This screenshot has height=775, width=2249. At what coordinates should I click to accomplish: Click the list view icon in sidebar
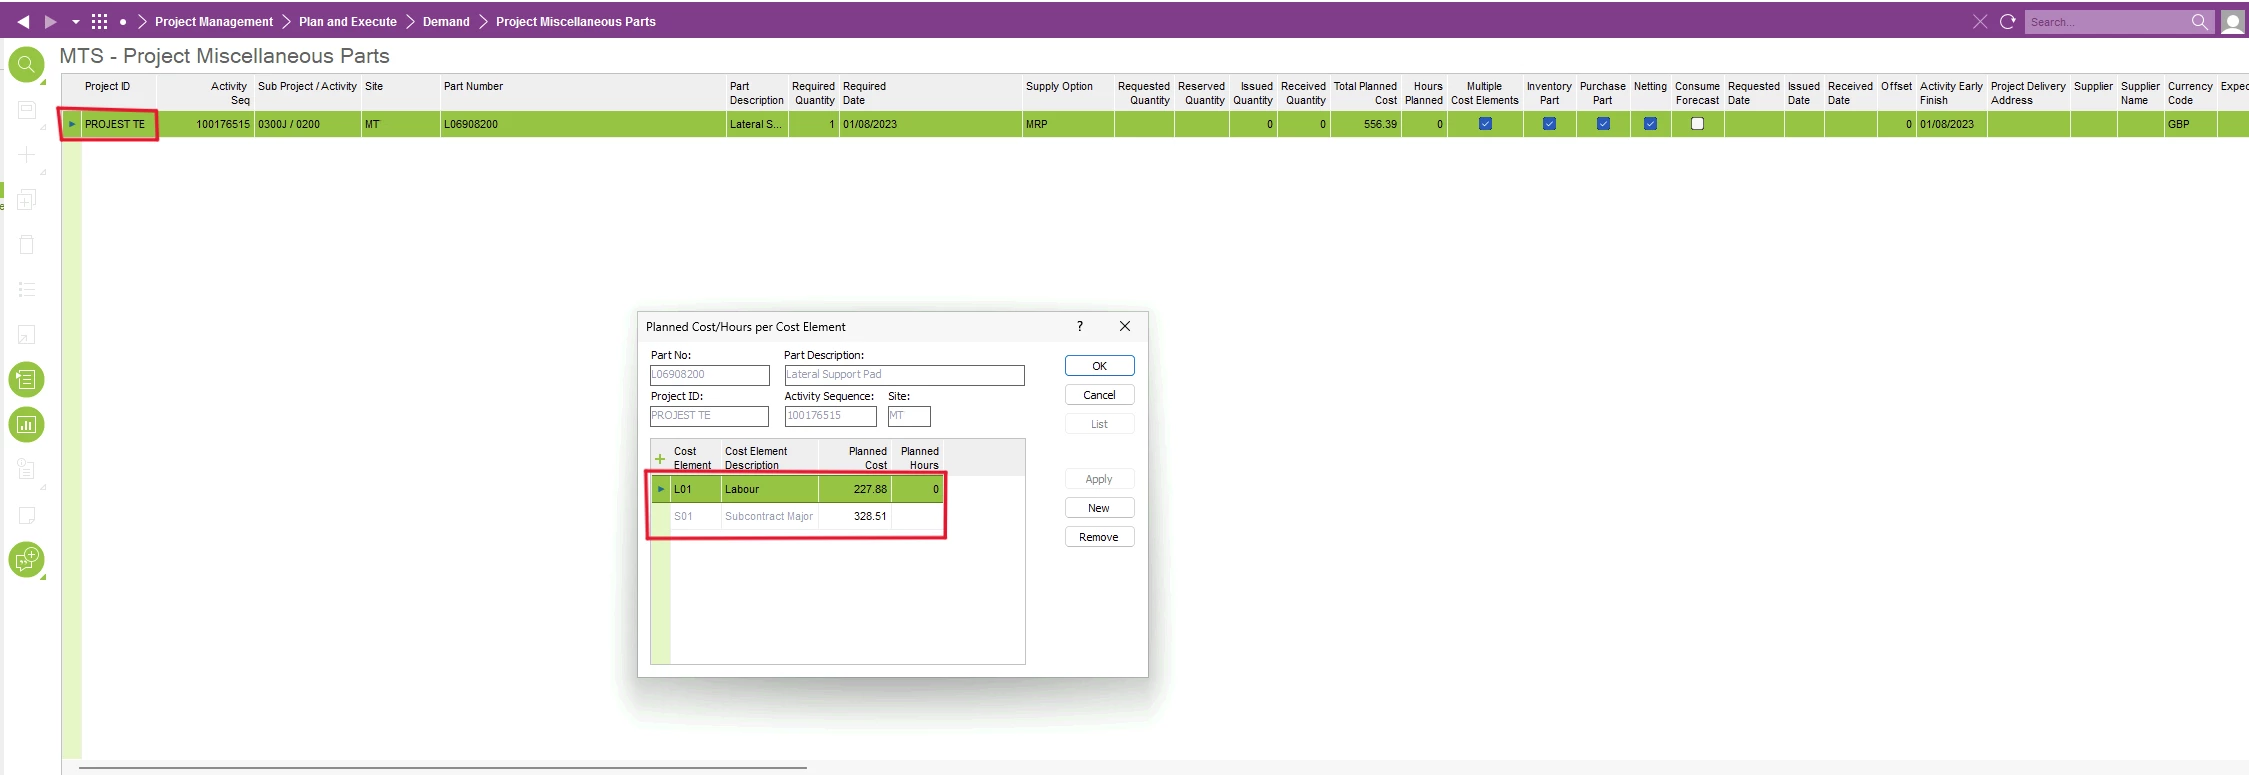(27, 290)
